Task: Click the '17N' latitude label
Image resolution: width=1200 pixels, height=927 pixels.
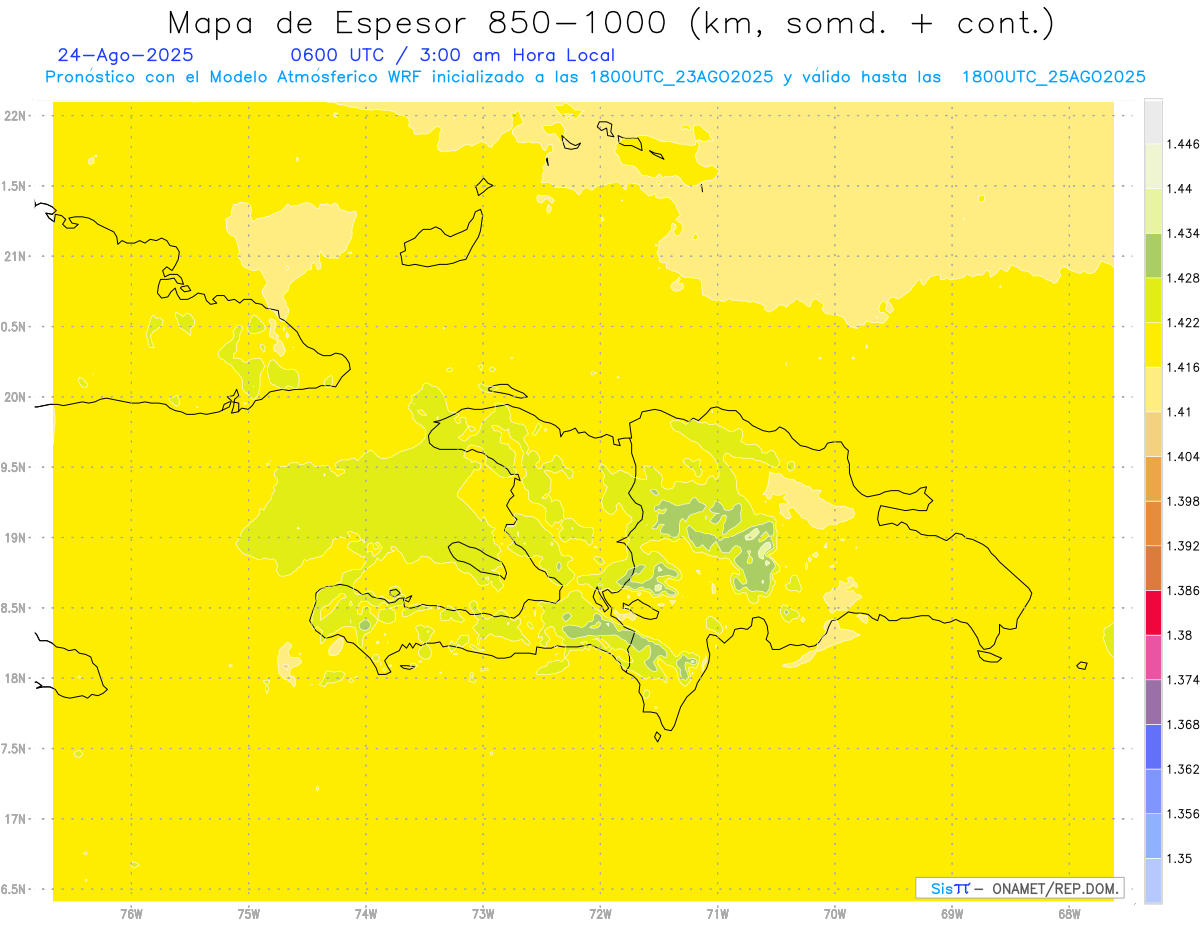Action: pos(16,819)
